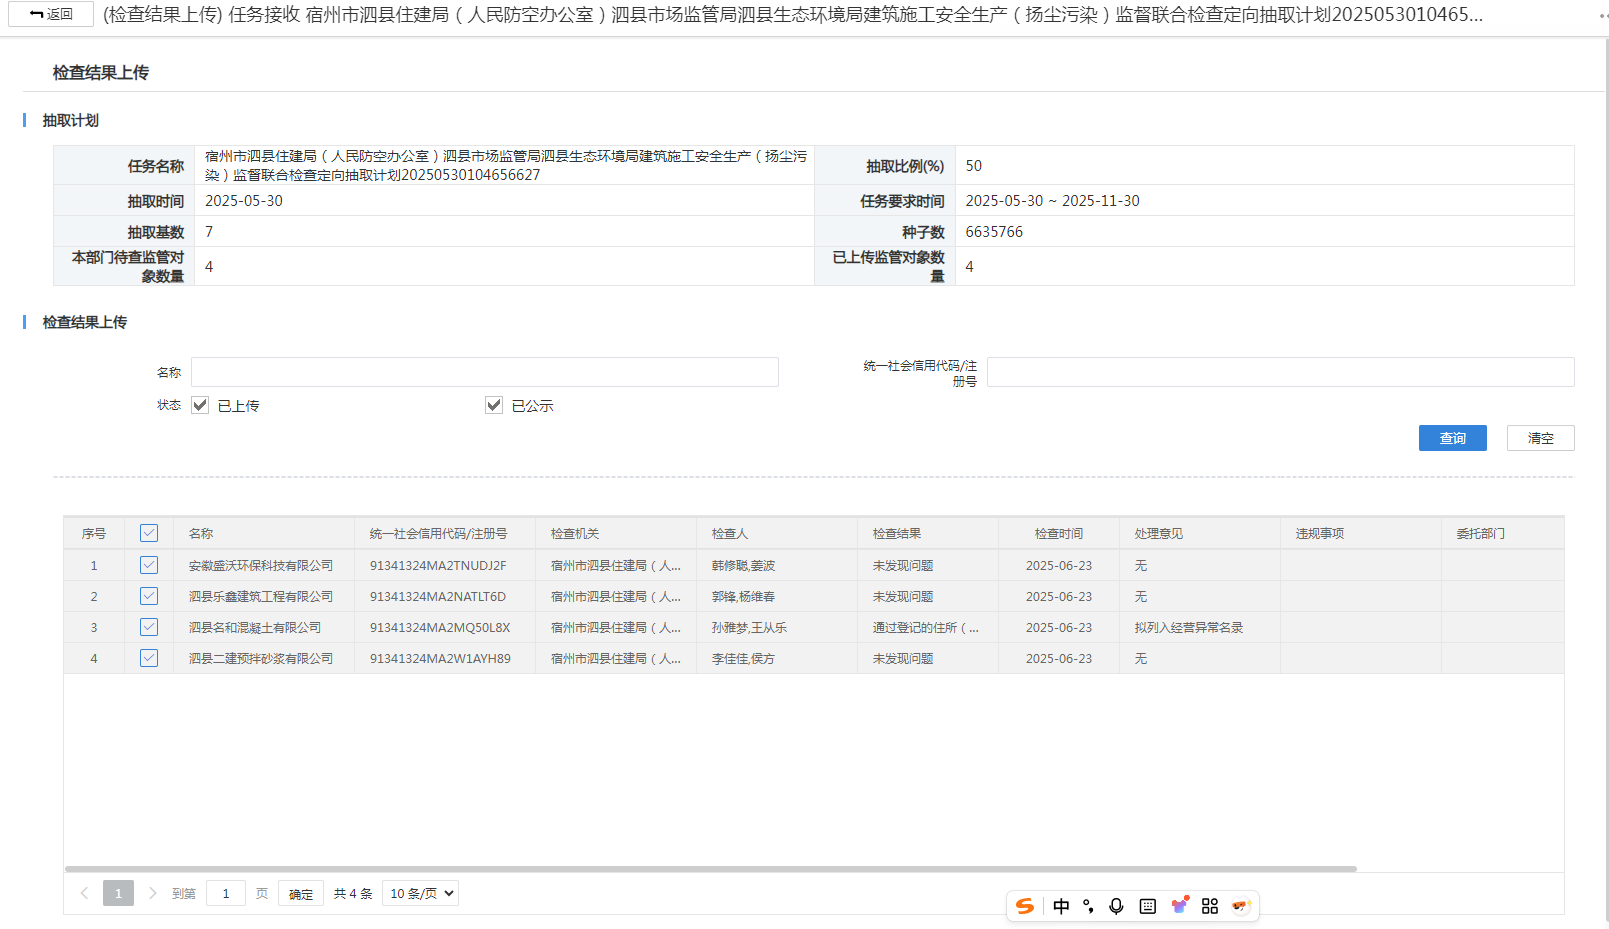
Task: Switch Sogou Chinese/English mode 中 icon
Action: click(1061, 906)
